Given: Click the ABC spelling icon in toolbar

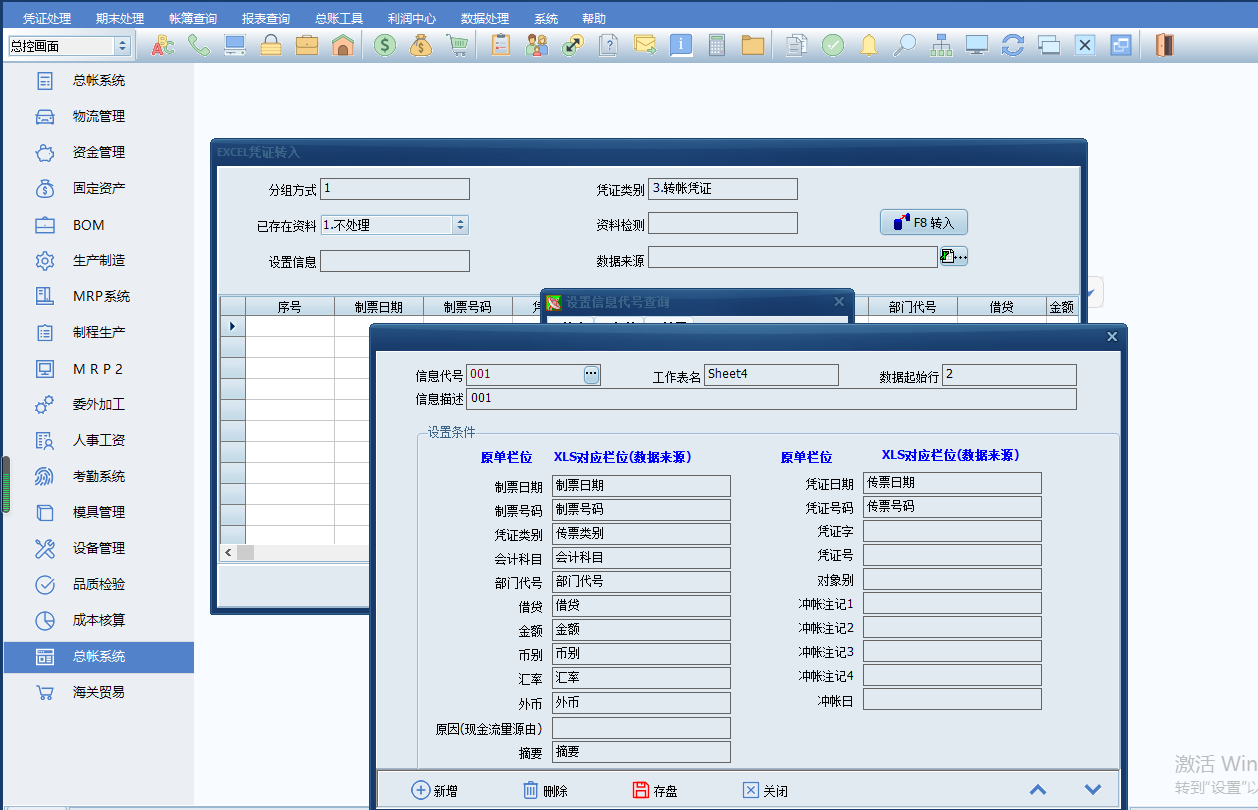Looking at the screenshot, I should click(163, 45).
